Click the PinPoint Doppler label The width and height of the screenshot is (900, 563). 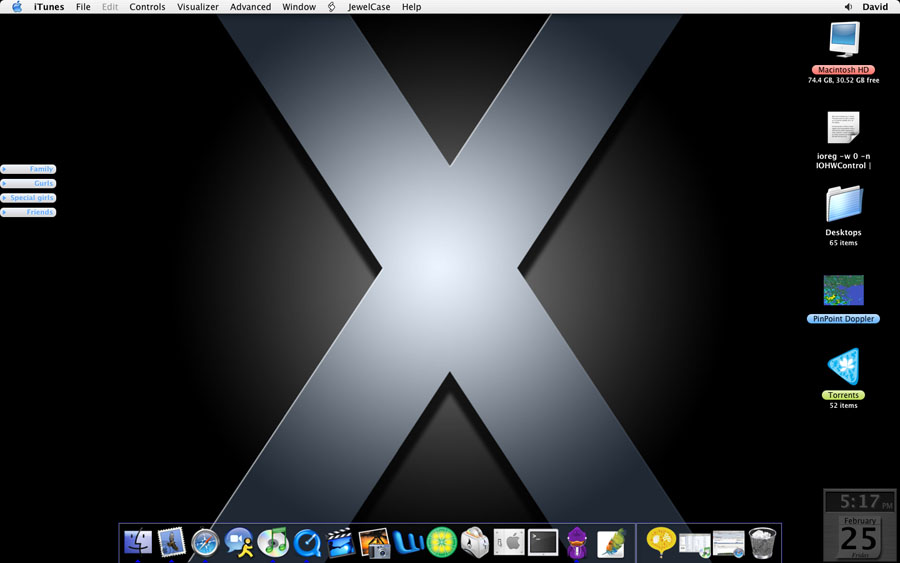pos(843,319)
